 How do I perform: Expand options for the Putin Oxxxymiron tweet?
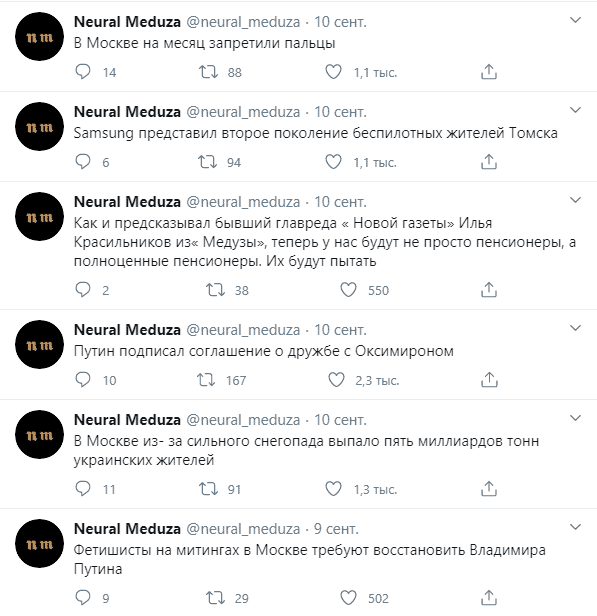click(x=575, y=328)
